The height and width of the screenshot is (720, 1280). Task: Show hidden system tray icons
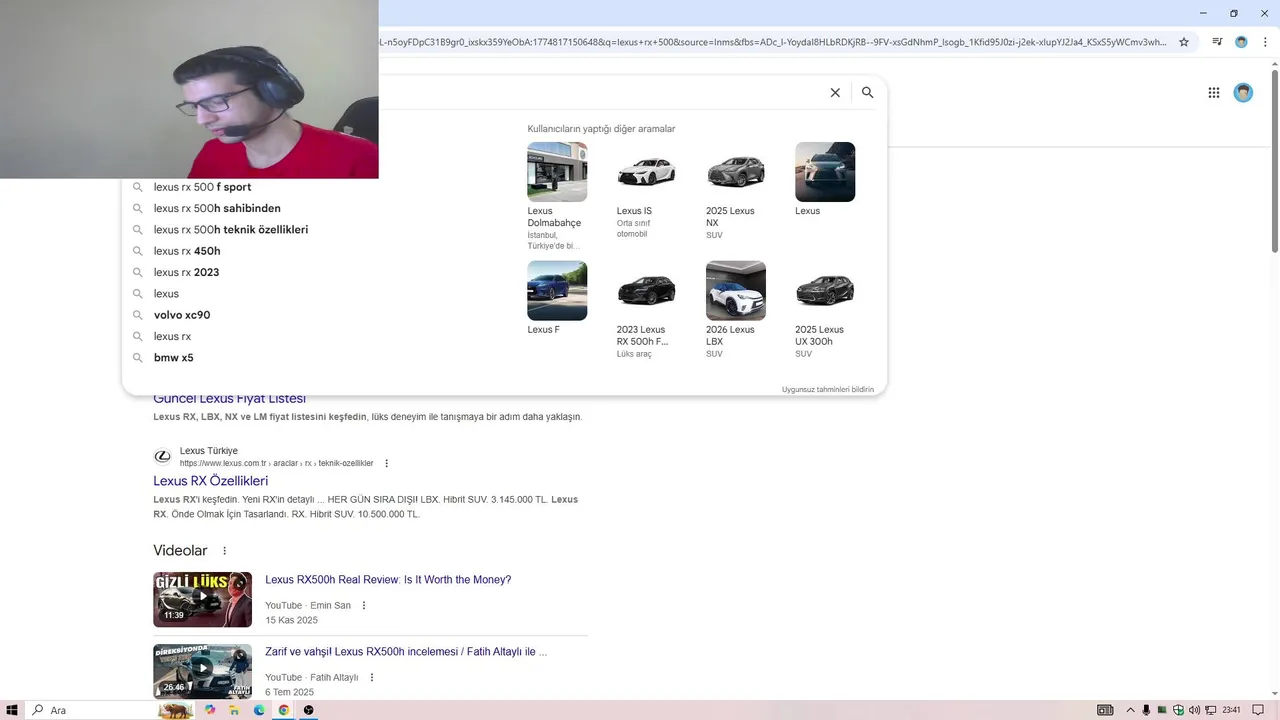pyautogui.click(x=1131, y=710)
